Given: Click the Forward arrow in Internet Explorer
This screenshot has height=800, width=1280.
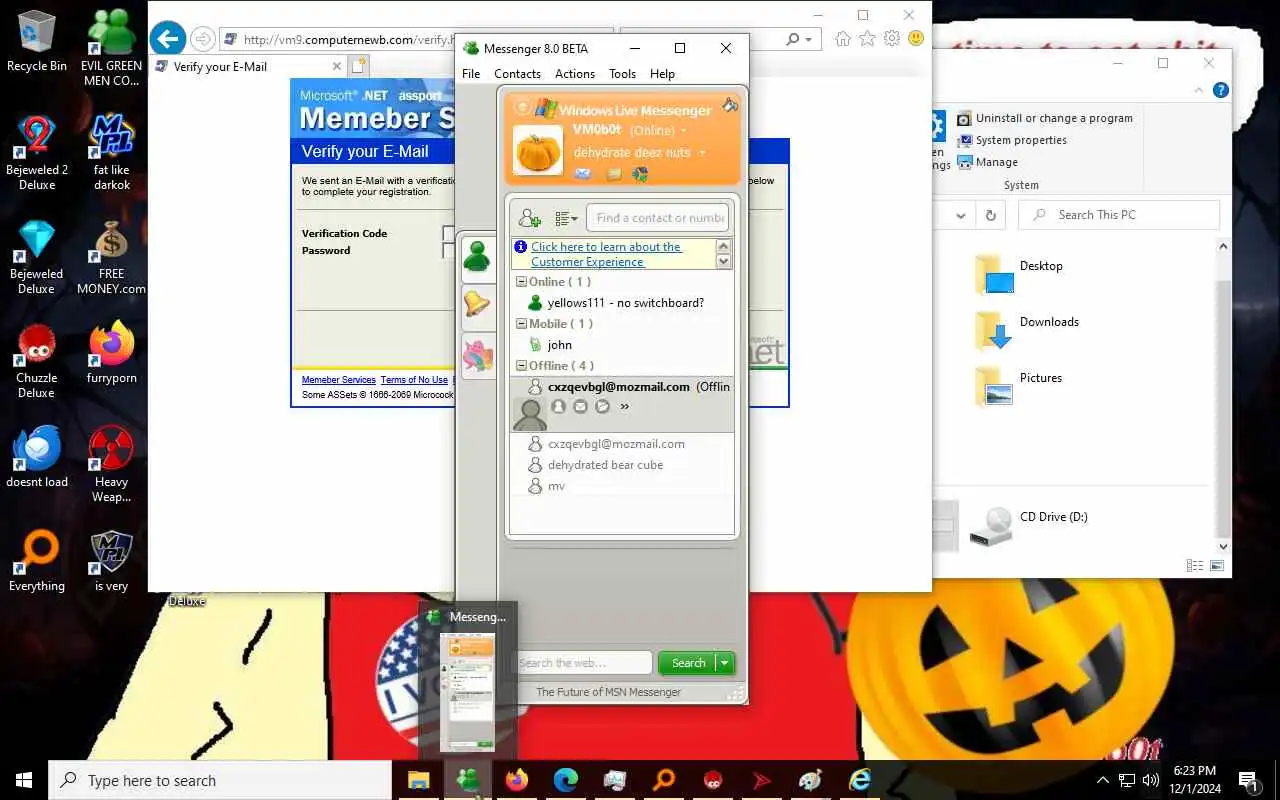Looking at the screenshot, I should click(x=202, y=40).
